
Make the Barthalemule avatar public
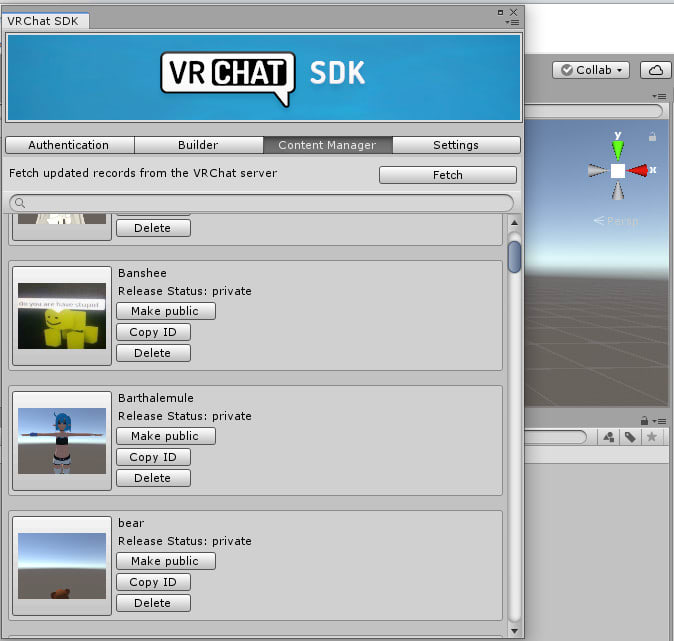click(165, 436)
